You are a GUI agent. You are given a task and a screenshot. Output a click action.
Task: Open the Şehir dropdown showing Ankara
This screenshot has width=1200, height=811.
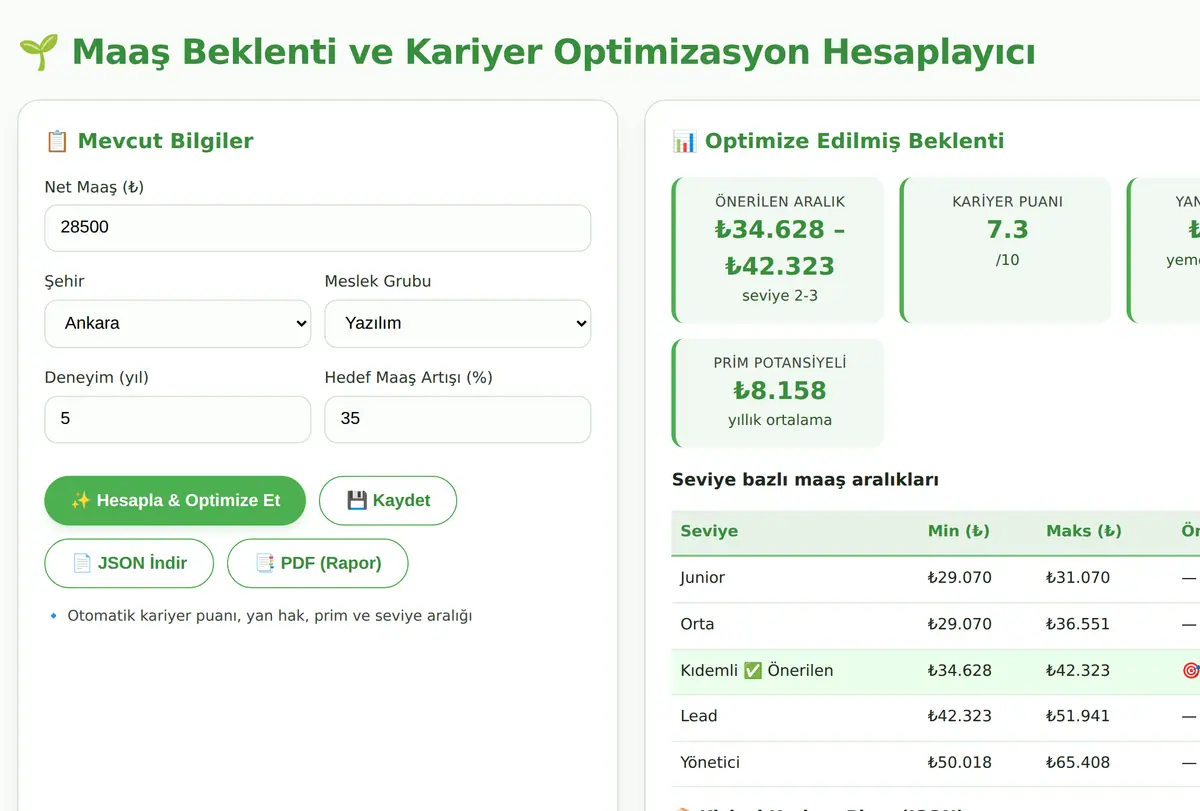(178, 324)
